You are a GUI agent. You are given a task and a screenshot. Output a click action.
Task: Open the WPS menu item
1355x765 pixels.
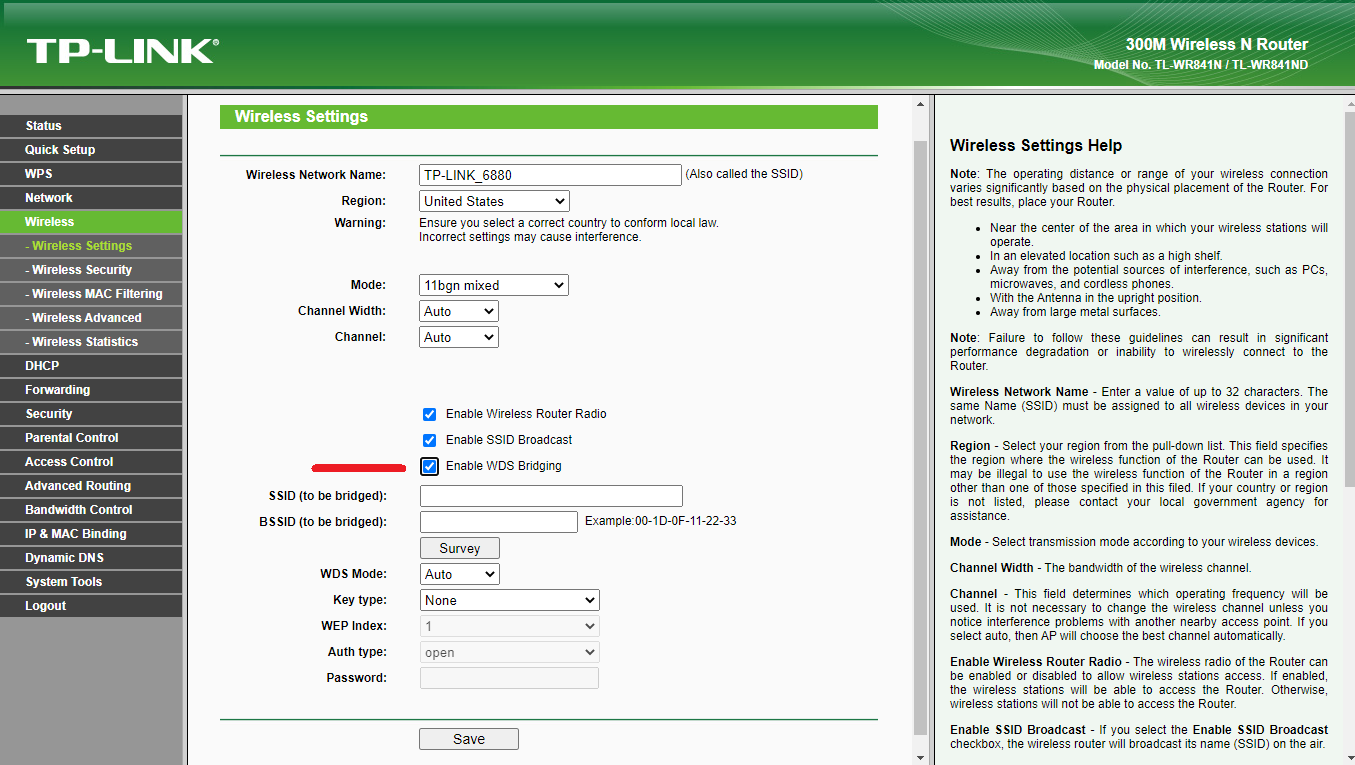(x=91, y=174)
